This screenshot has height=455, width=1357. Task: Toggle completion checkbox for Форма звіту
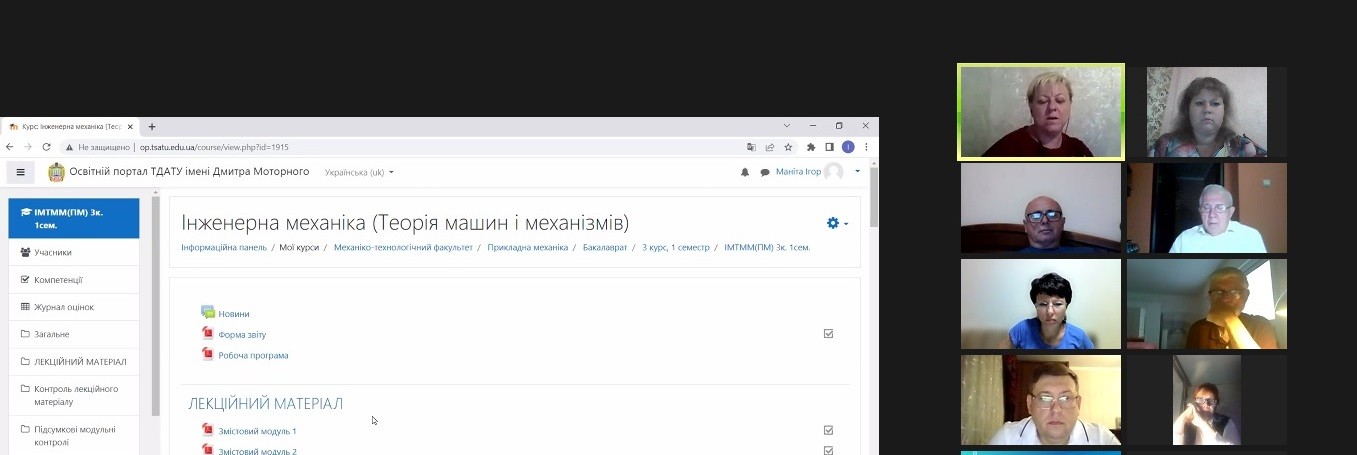828,334
